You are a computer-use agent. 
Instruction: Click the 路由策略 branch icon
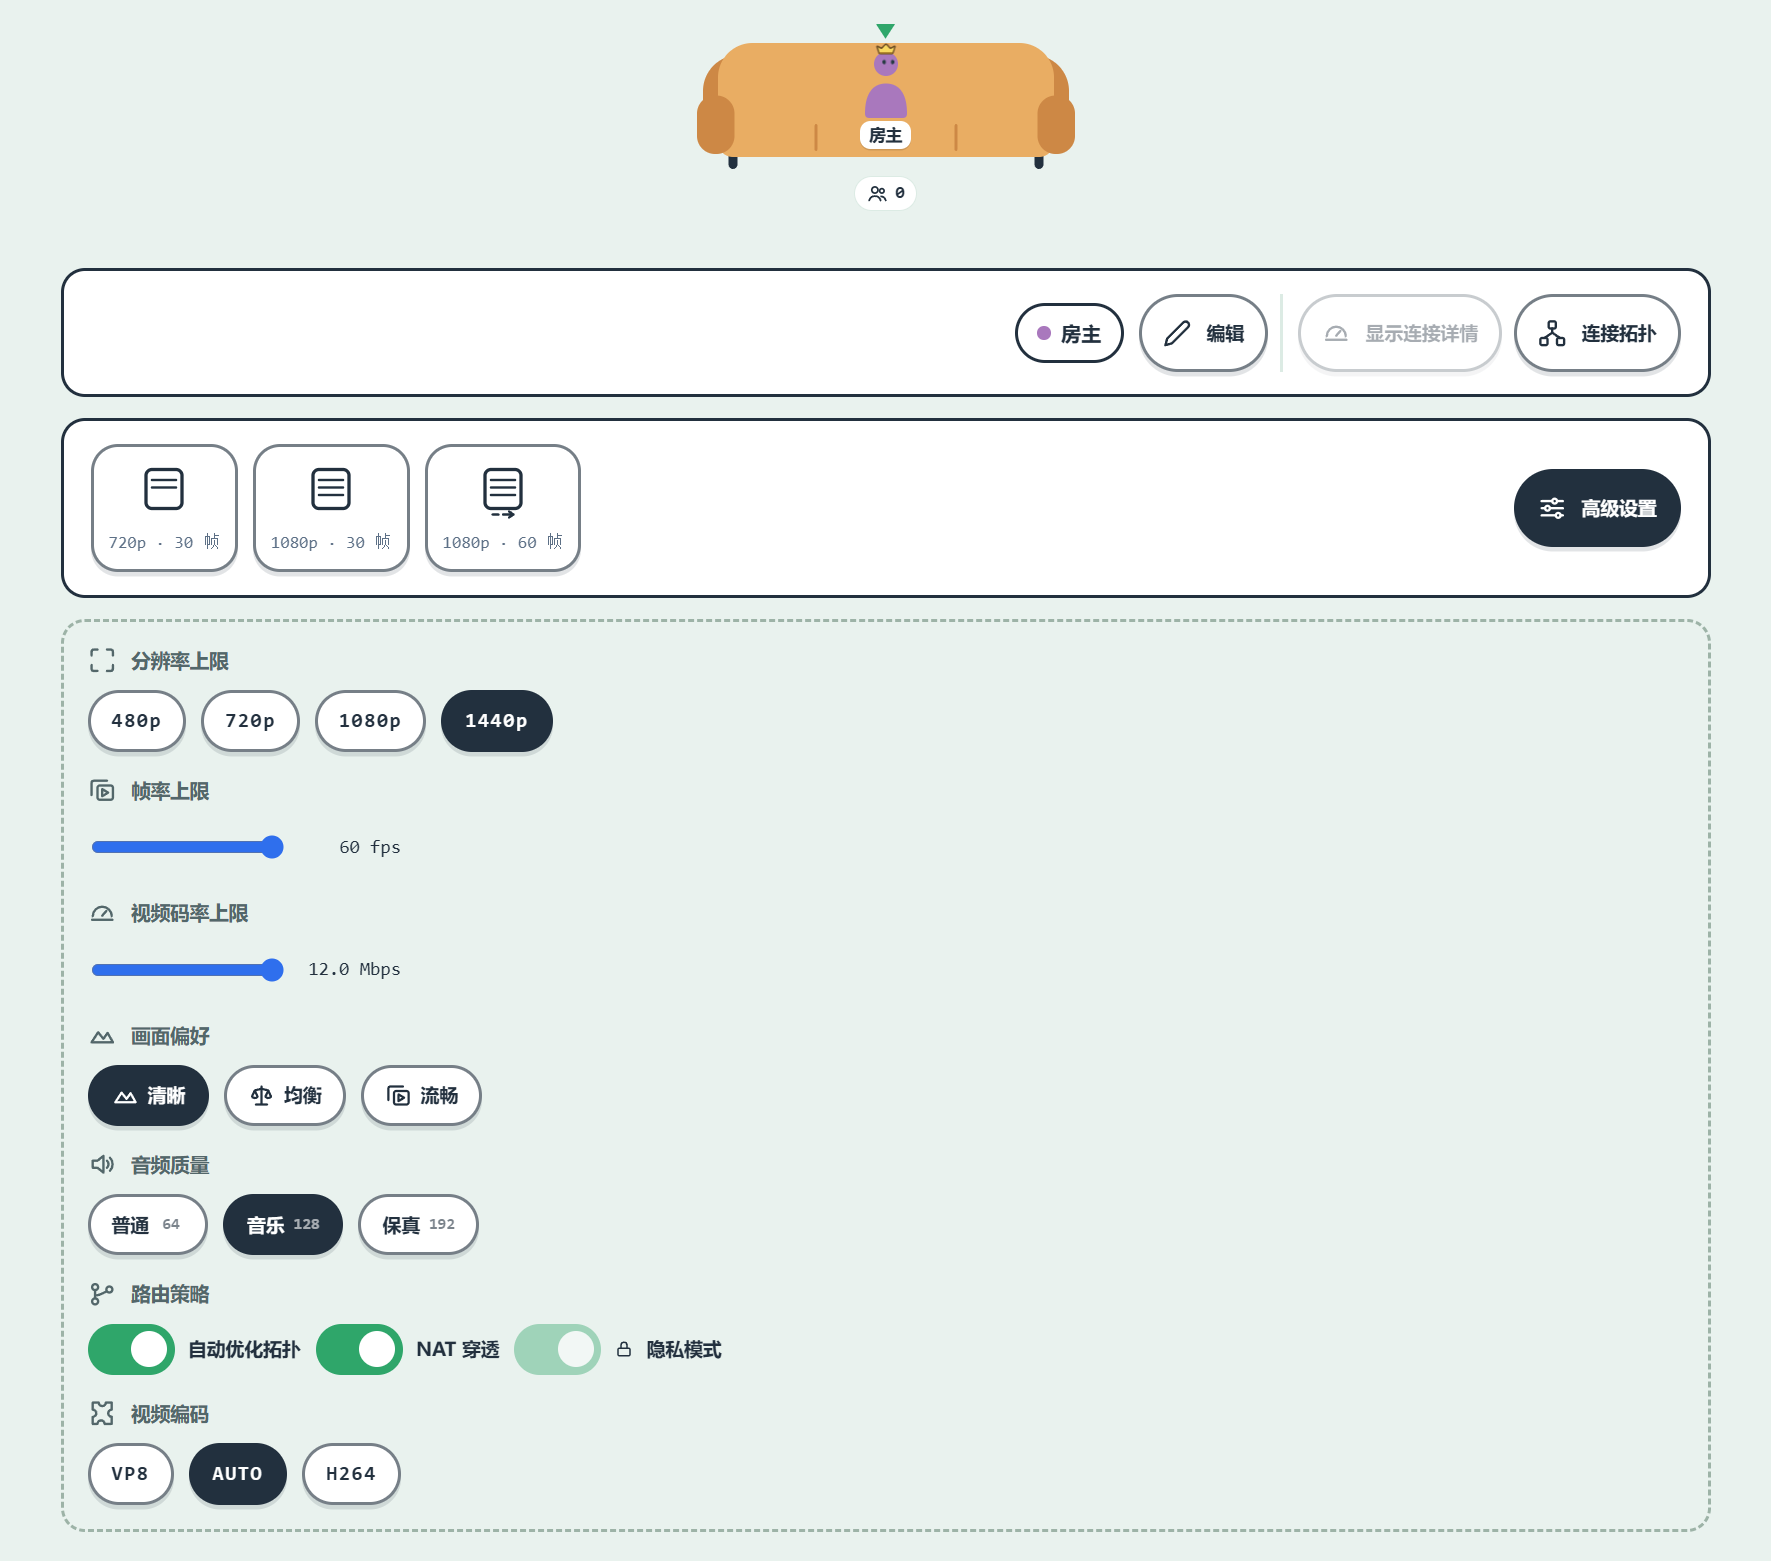tap(102, 1294)
